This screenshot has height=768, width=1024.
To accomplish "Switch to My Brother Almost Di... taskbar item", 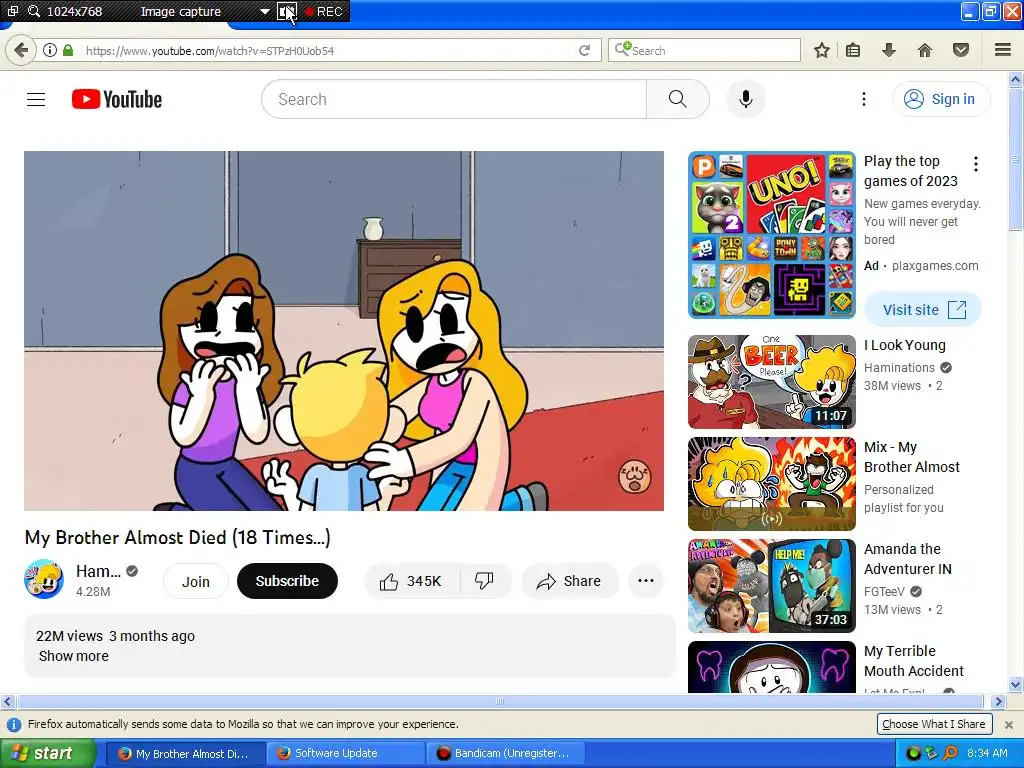I will pyautogui.click(x=185, y=753).
